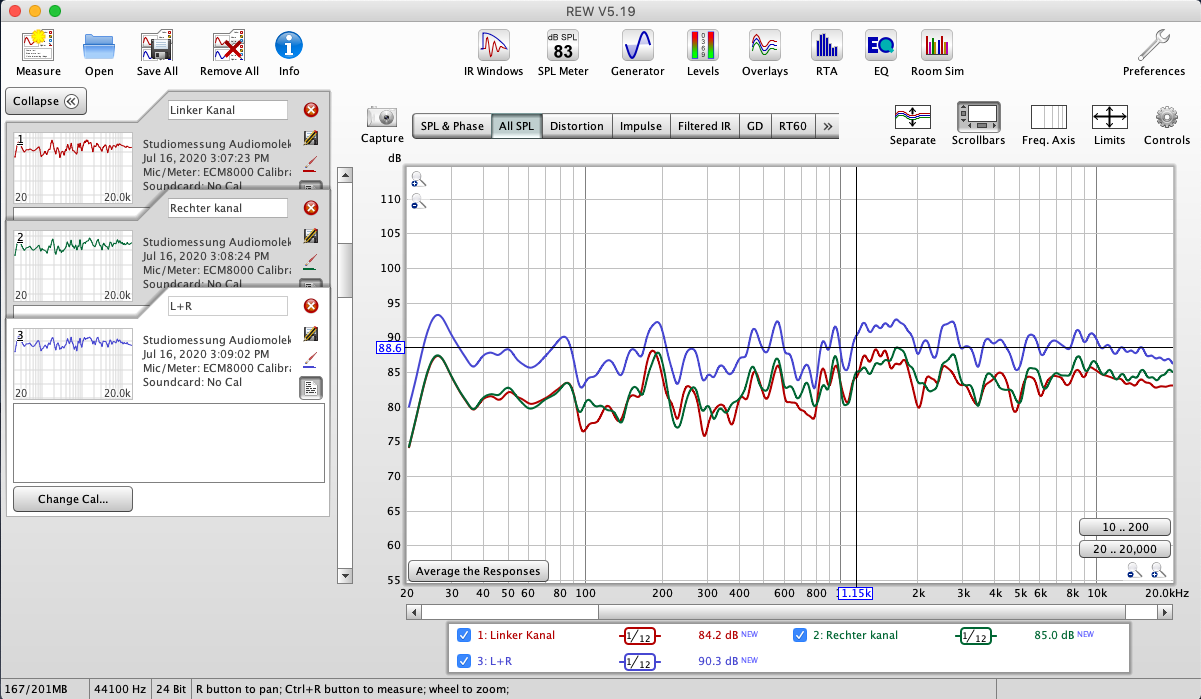Switch to the RT60 tab
Image resolution: width=1201 pixels, height=699 pixels.
pyautogui.click(x=793, y=126)
